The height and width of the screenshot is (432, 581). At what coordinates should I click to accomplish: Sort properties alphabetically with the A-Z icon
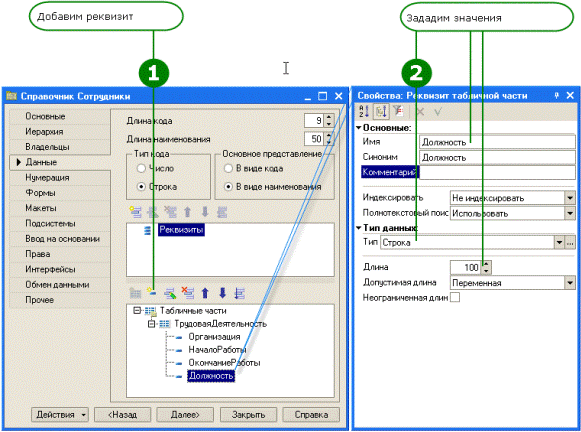tap(364, 111)
